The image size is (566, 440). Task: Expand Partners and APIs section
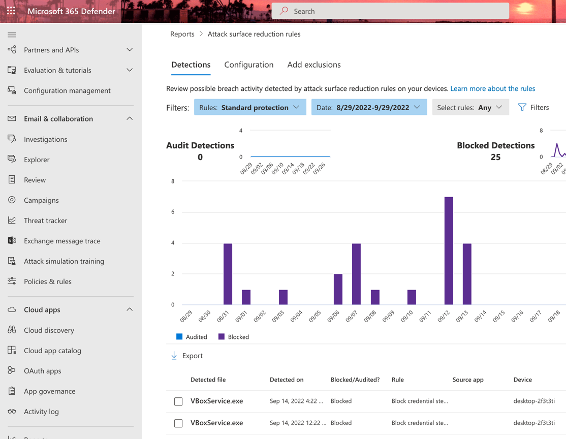click(130, 49)
